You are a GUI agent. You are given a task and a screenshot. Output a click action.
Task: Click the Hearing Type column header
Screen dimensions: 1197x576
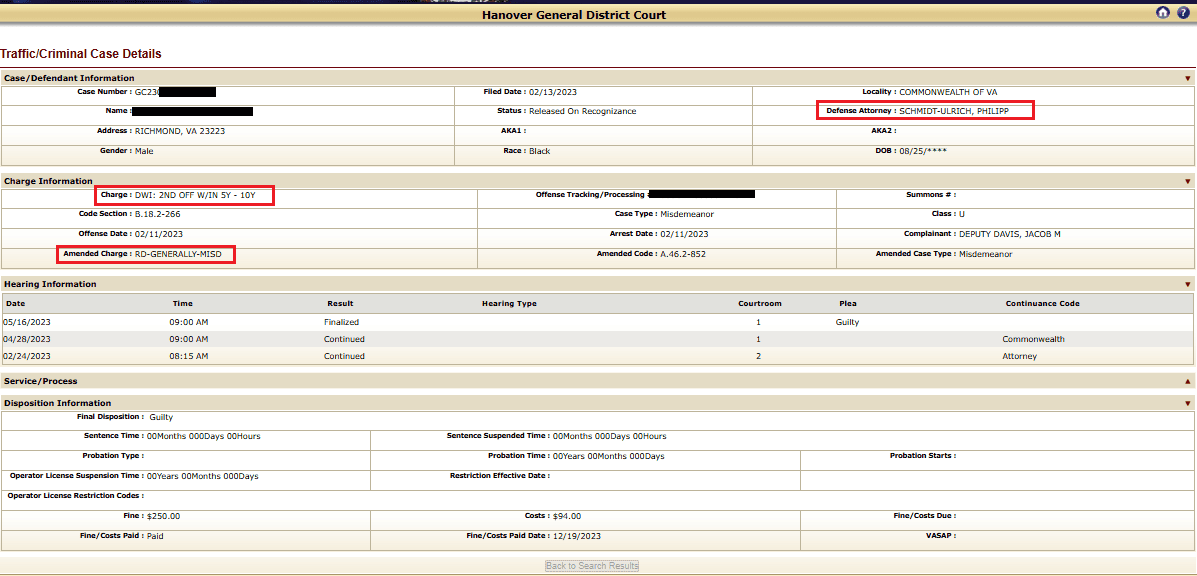tap(509, 303)
